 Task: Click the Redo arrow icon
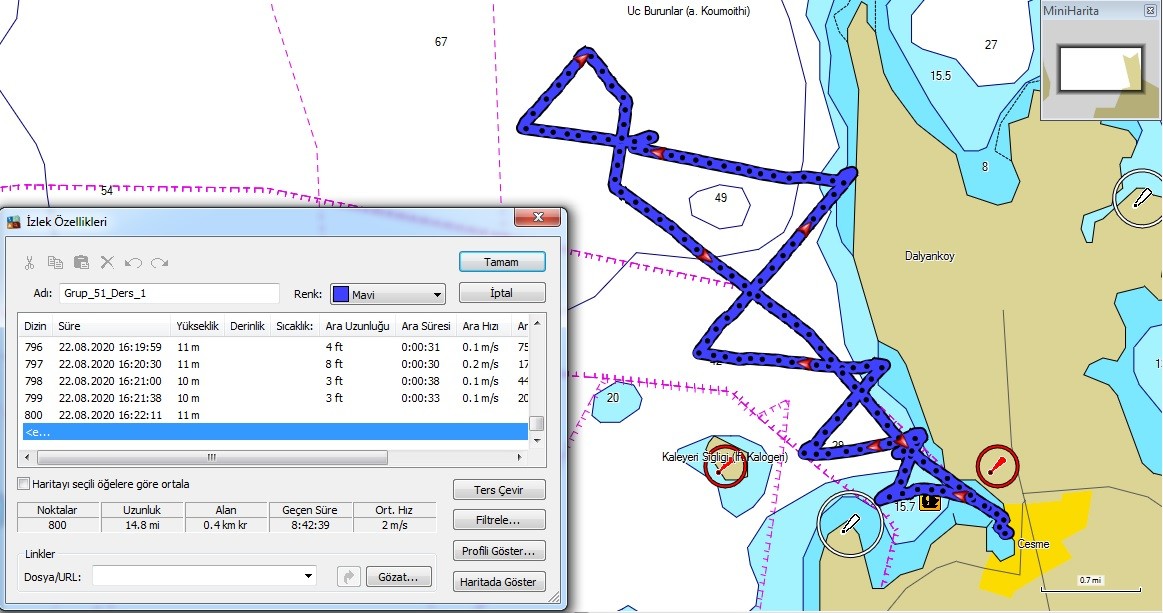[159, 263]
